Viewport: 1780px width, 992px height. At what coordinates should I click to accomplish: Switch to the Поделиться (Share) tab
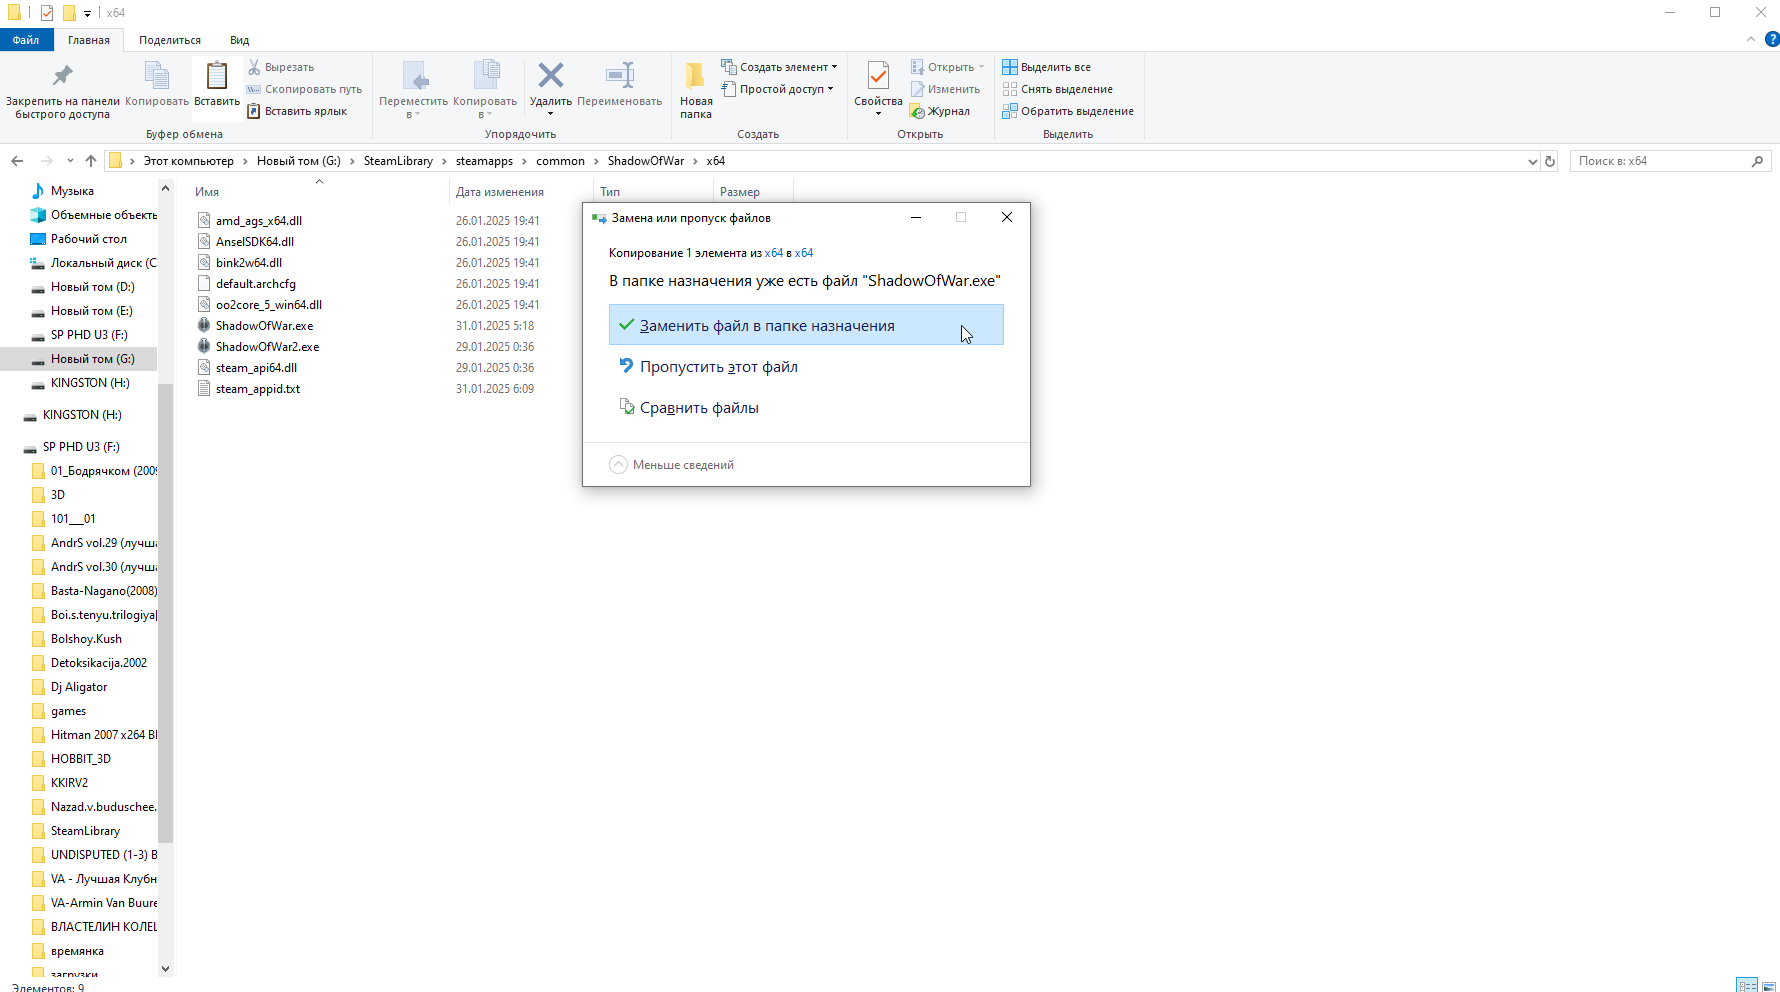170,40
